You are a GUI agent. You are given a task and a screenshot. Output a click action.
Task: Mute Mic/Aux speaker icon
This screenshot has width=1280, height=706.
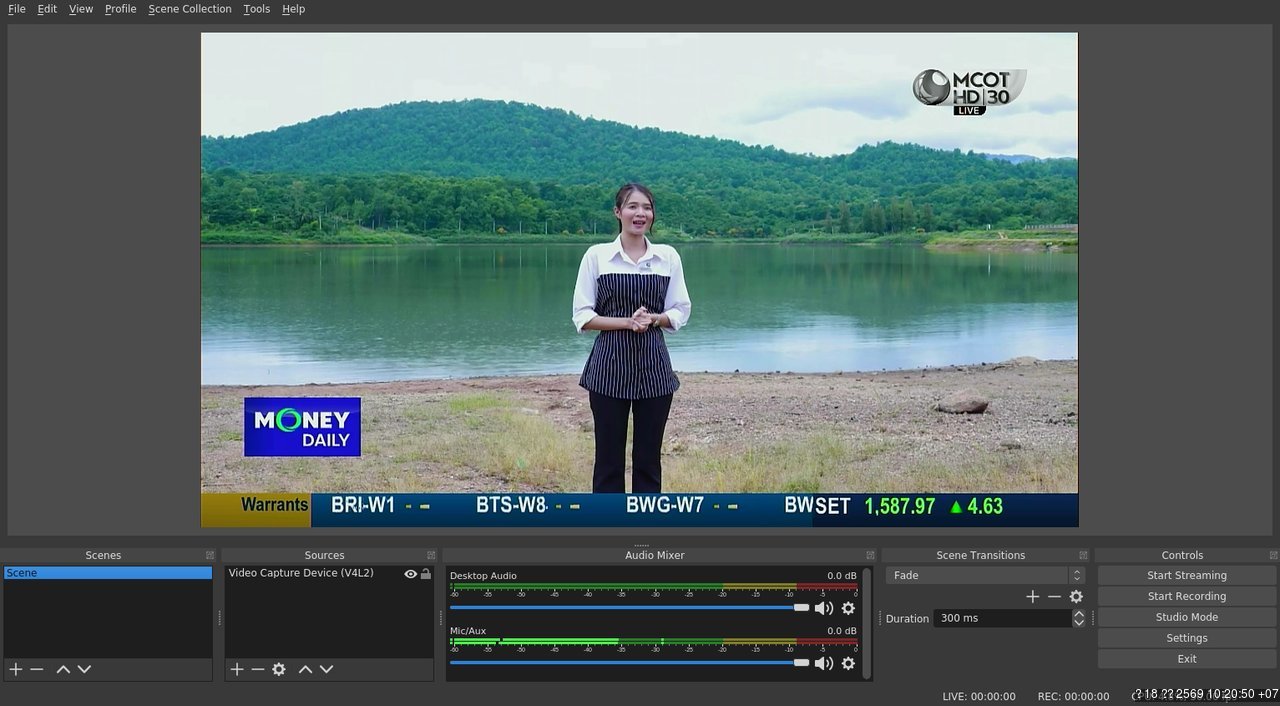pyautogui.click(x=824, y=663)
